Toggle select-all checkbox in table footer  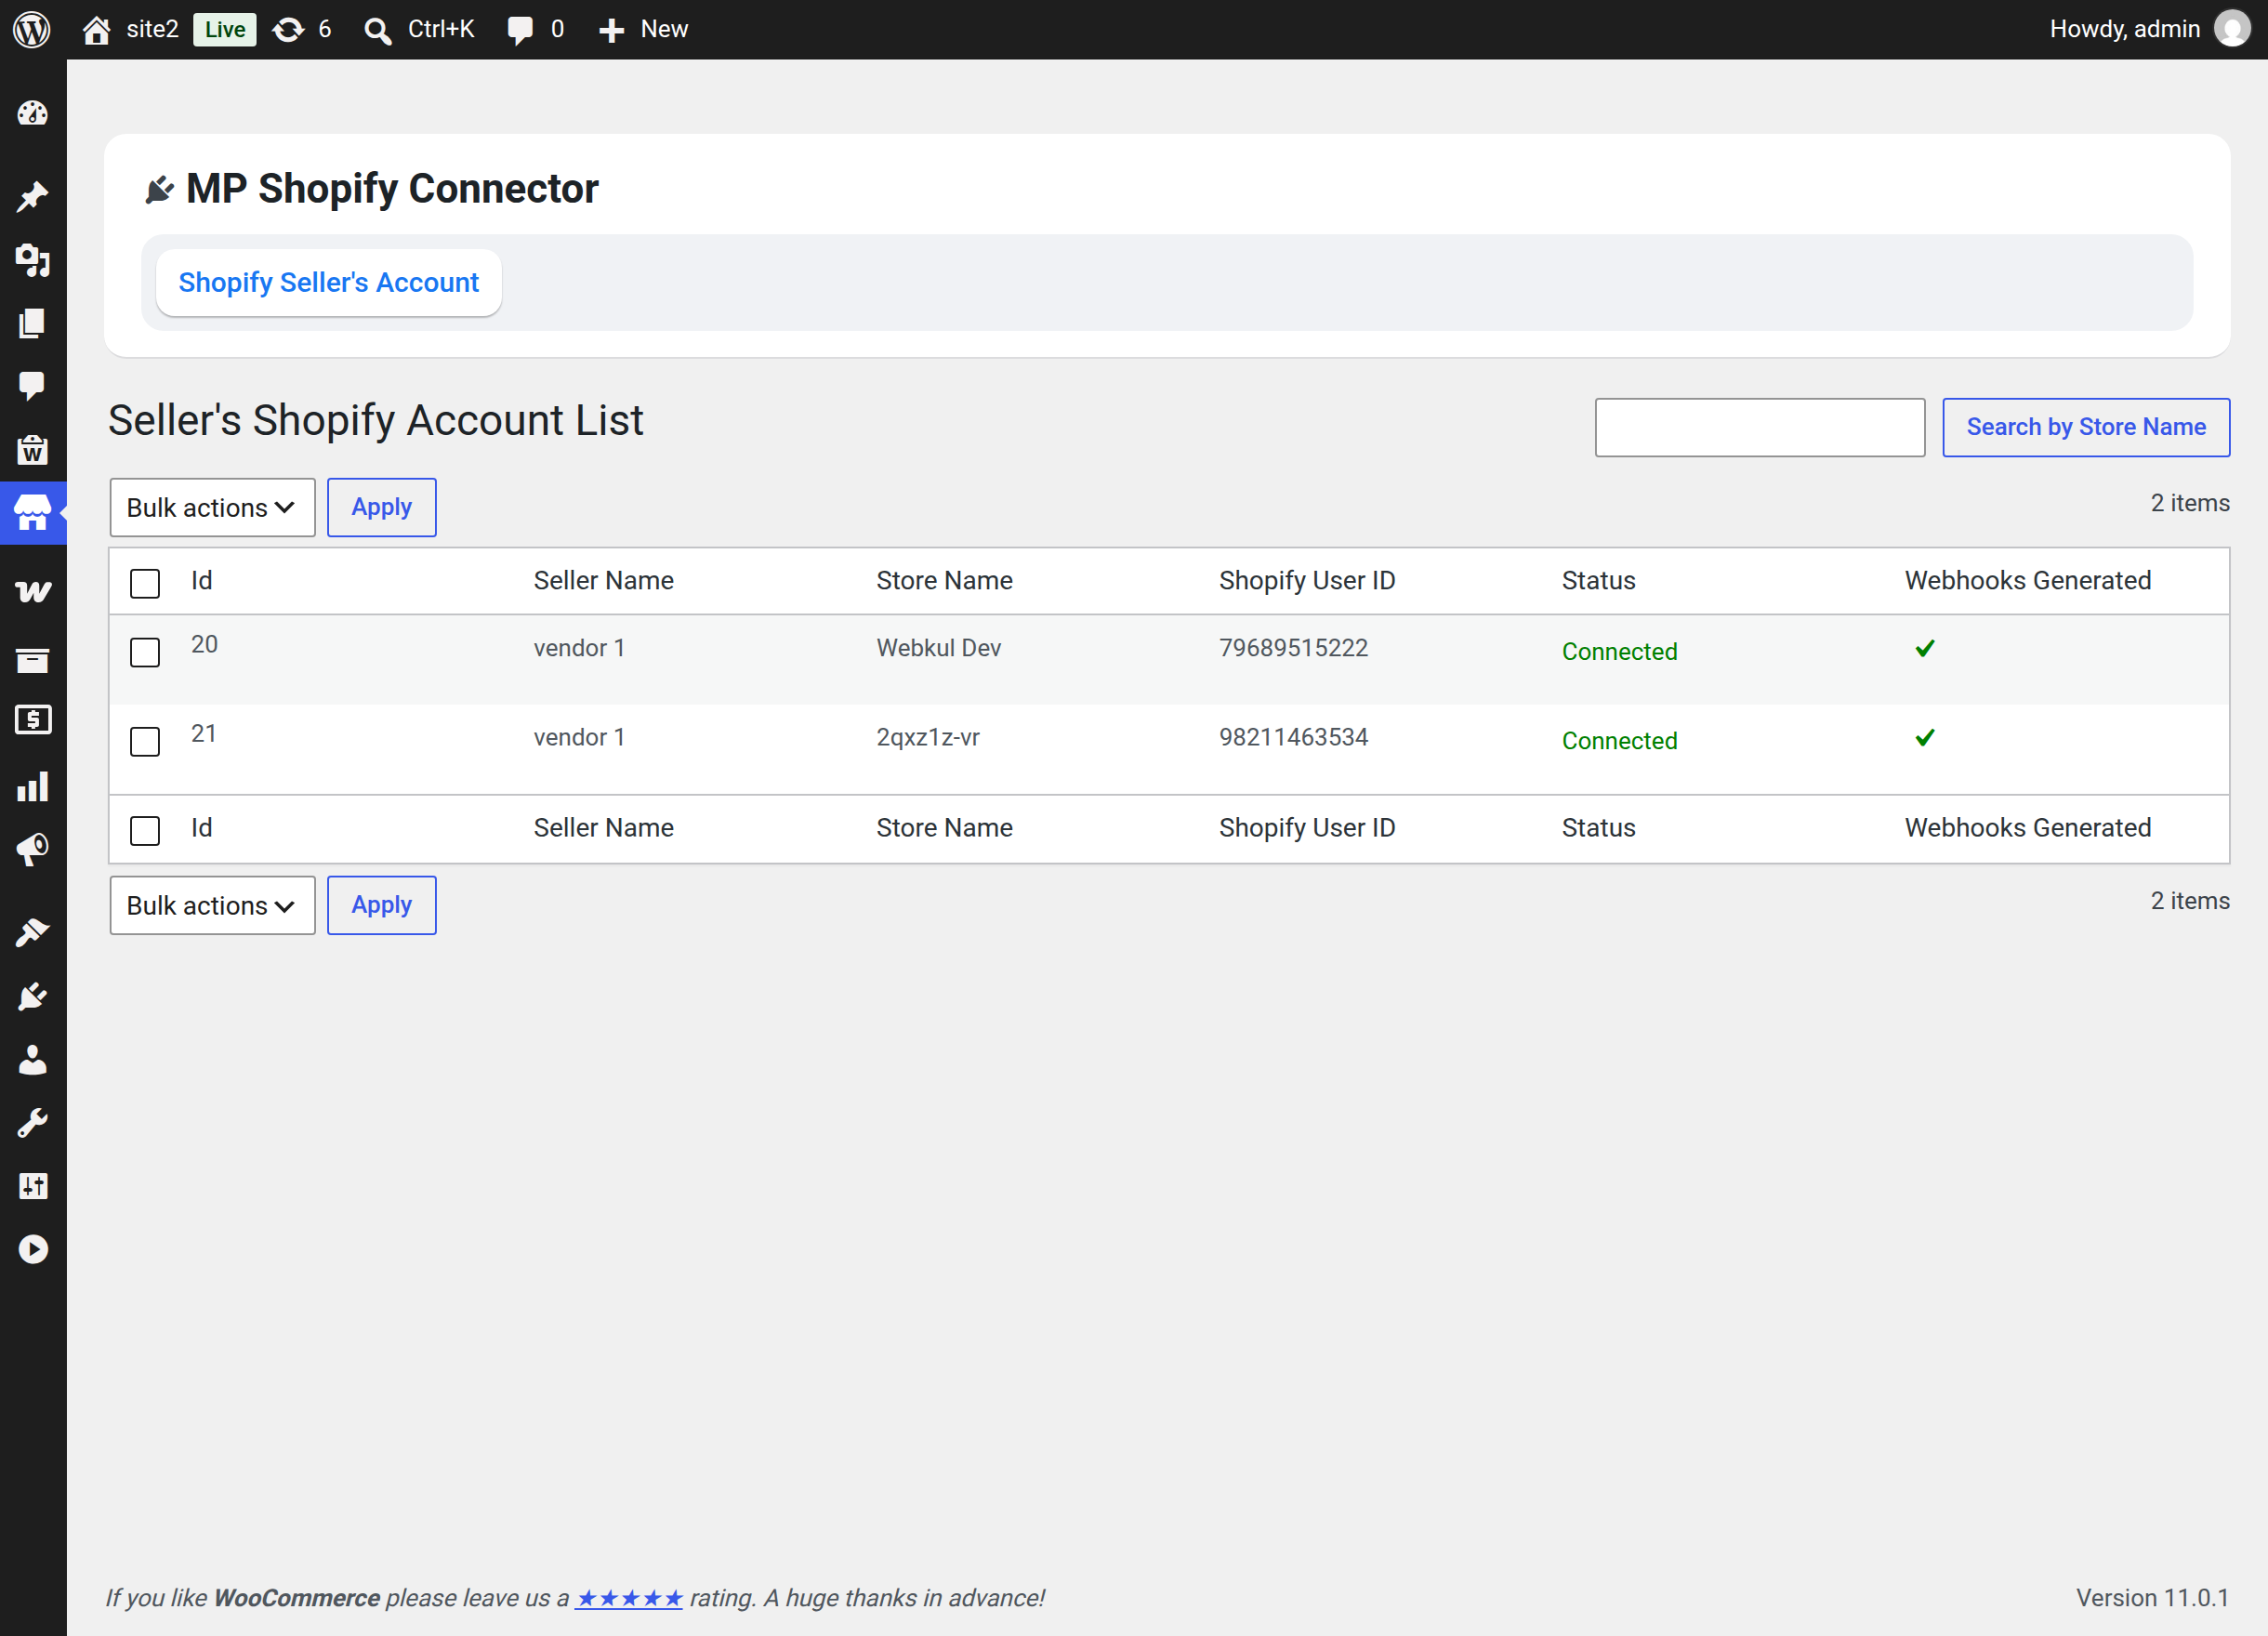point(145,830)
